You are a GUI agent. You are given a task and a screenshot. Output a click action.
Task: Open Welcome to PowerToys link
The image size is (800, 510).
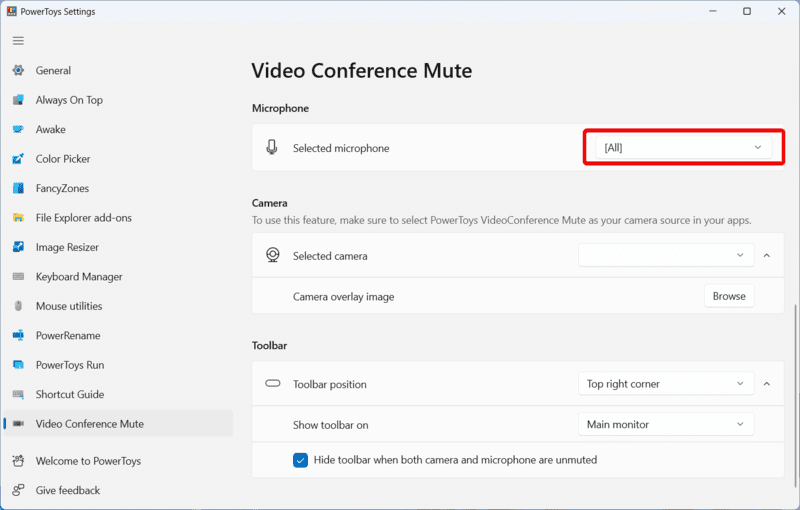pos(118,461)
